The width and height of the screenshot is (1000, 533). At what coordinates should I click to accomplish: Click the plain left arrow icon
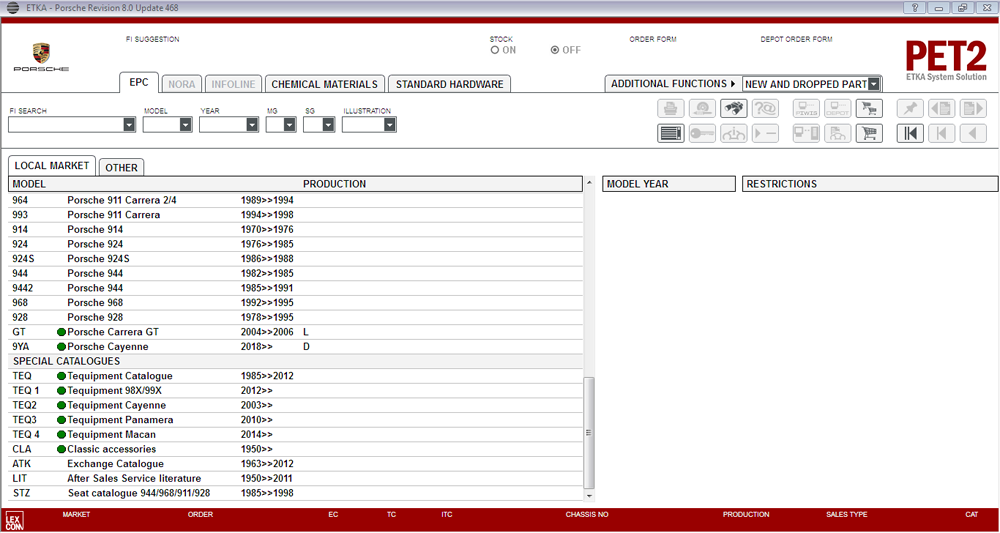point(973,133)
